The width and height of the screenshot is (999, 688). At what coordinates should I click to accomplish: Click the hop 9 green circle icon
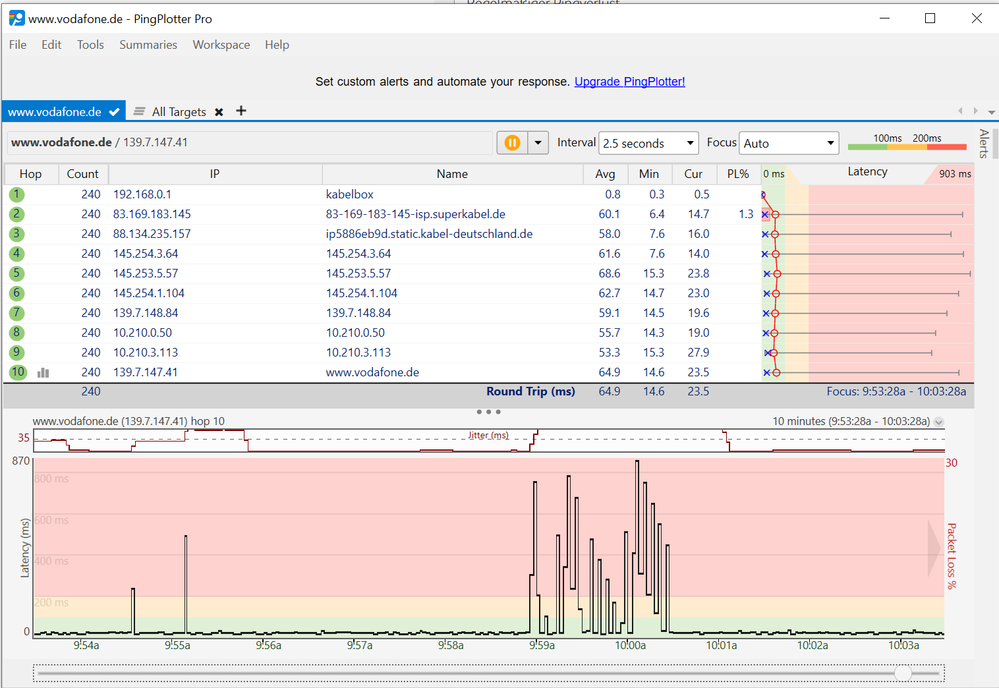[x=17, y=352]
